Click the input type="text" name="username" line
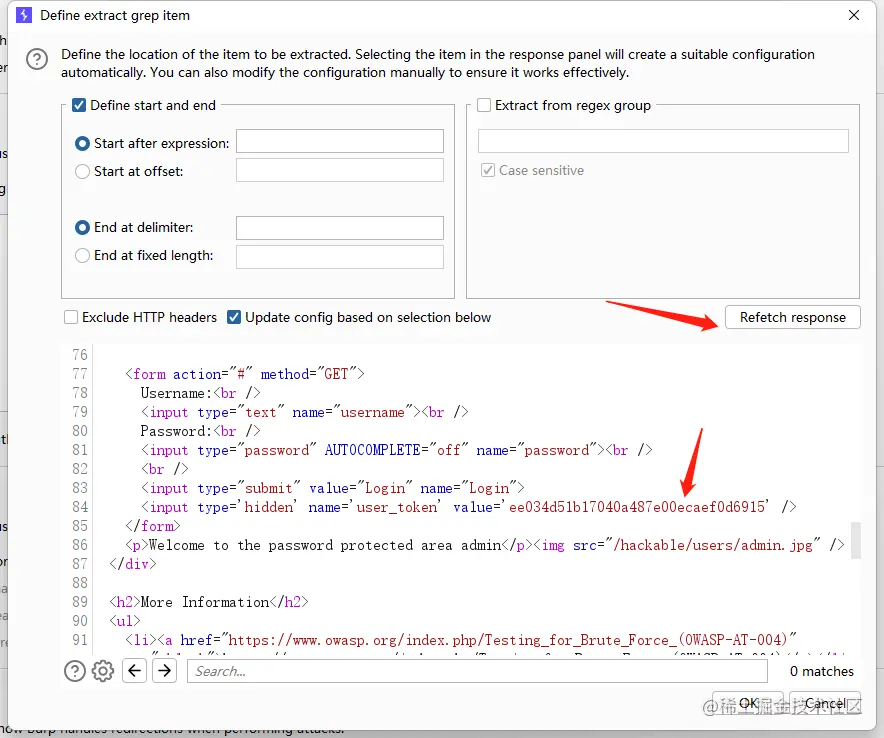Image resolution: width=884 pixels, height=738 pixels. pyautogui.click(x=304, y=412)
